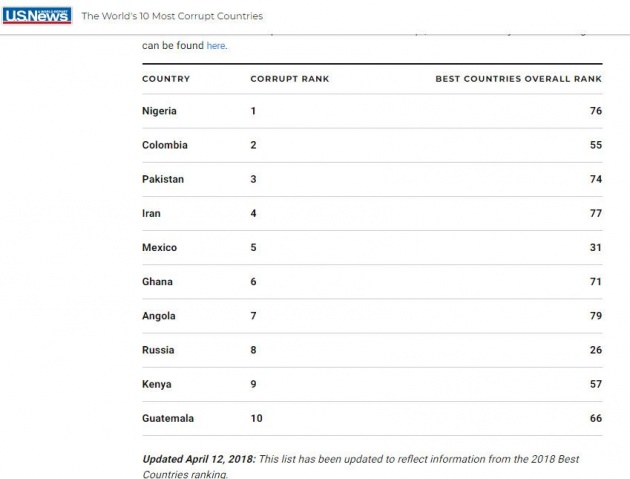This screenshot has height=479, width=630.
Task: Click the Ghana row label
Action: pos(157,282)
